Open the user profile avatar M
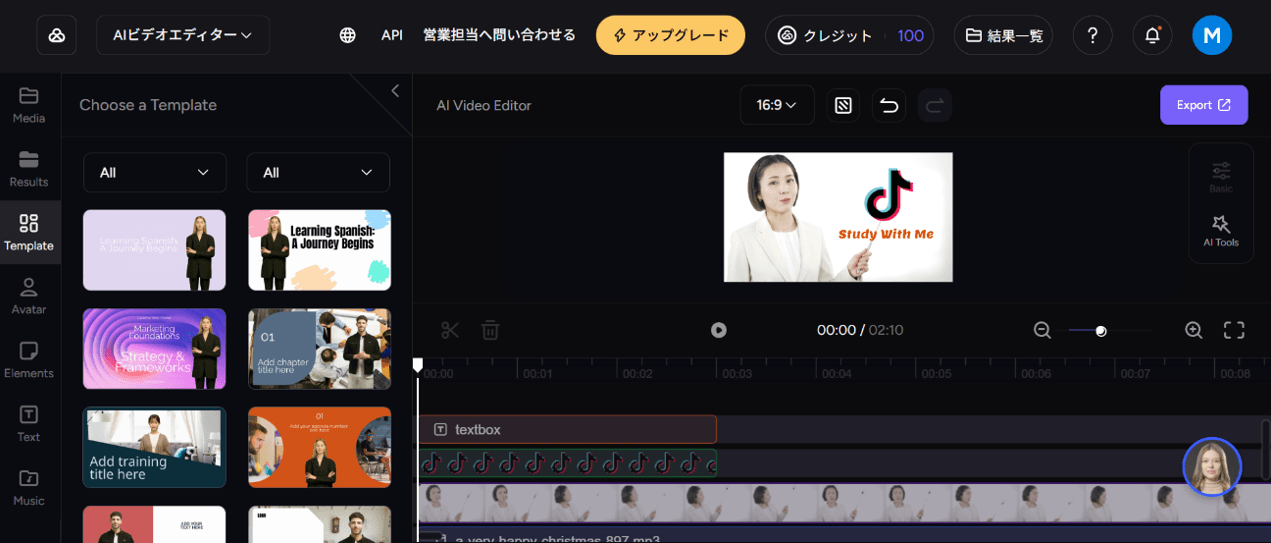The height and width of the screenshot is (543, 1271). click(x=1212, y=35)
